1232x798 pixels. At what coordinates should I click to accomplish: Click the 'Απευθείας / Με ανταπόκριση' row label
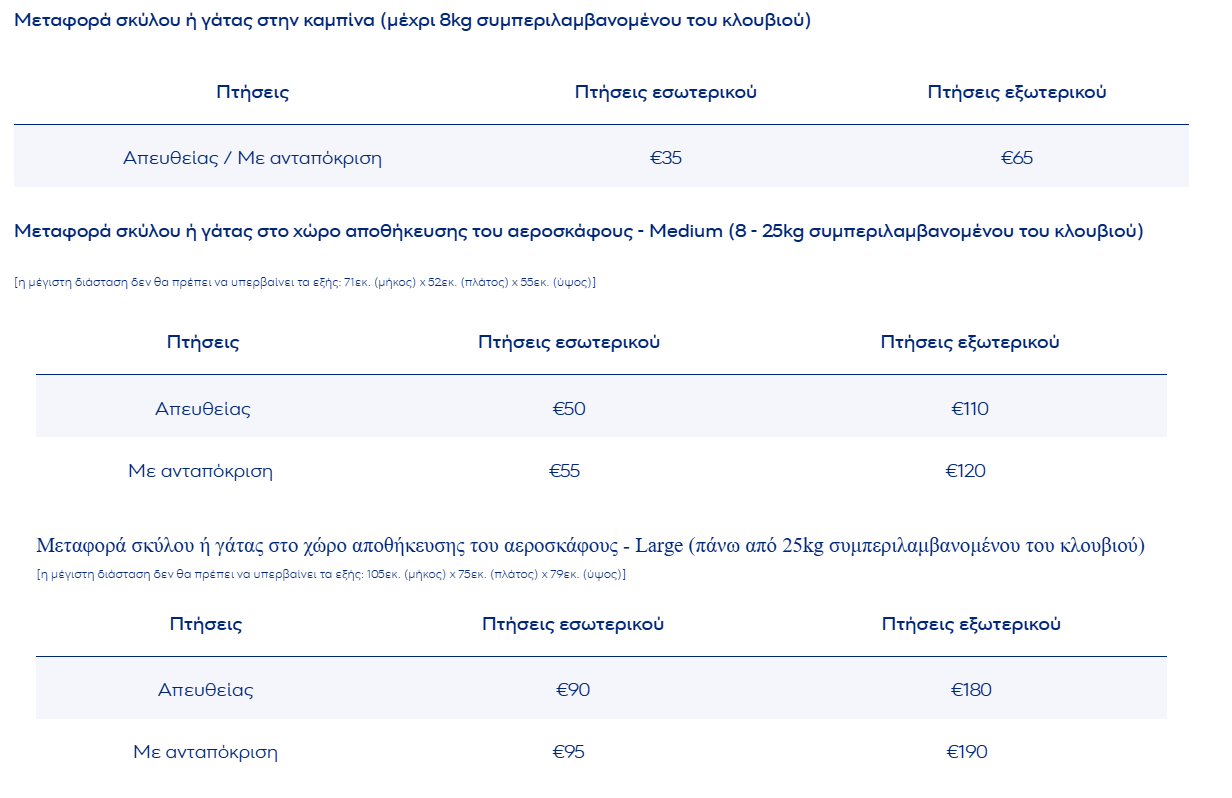[x=253, y=158]
